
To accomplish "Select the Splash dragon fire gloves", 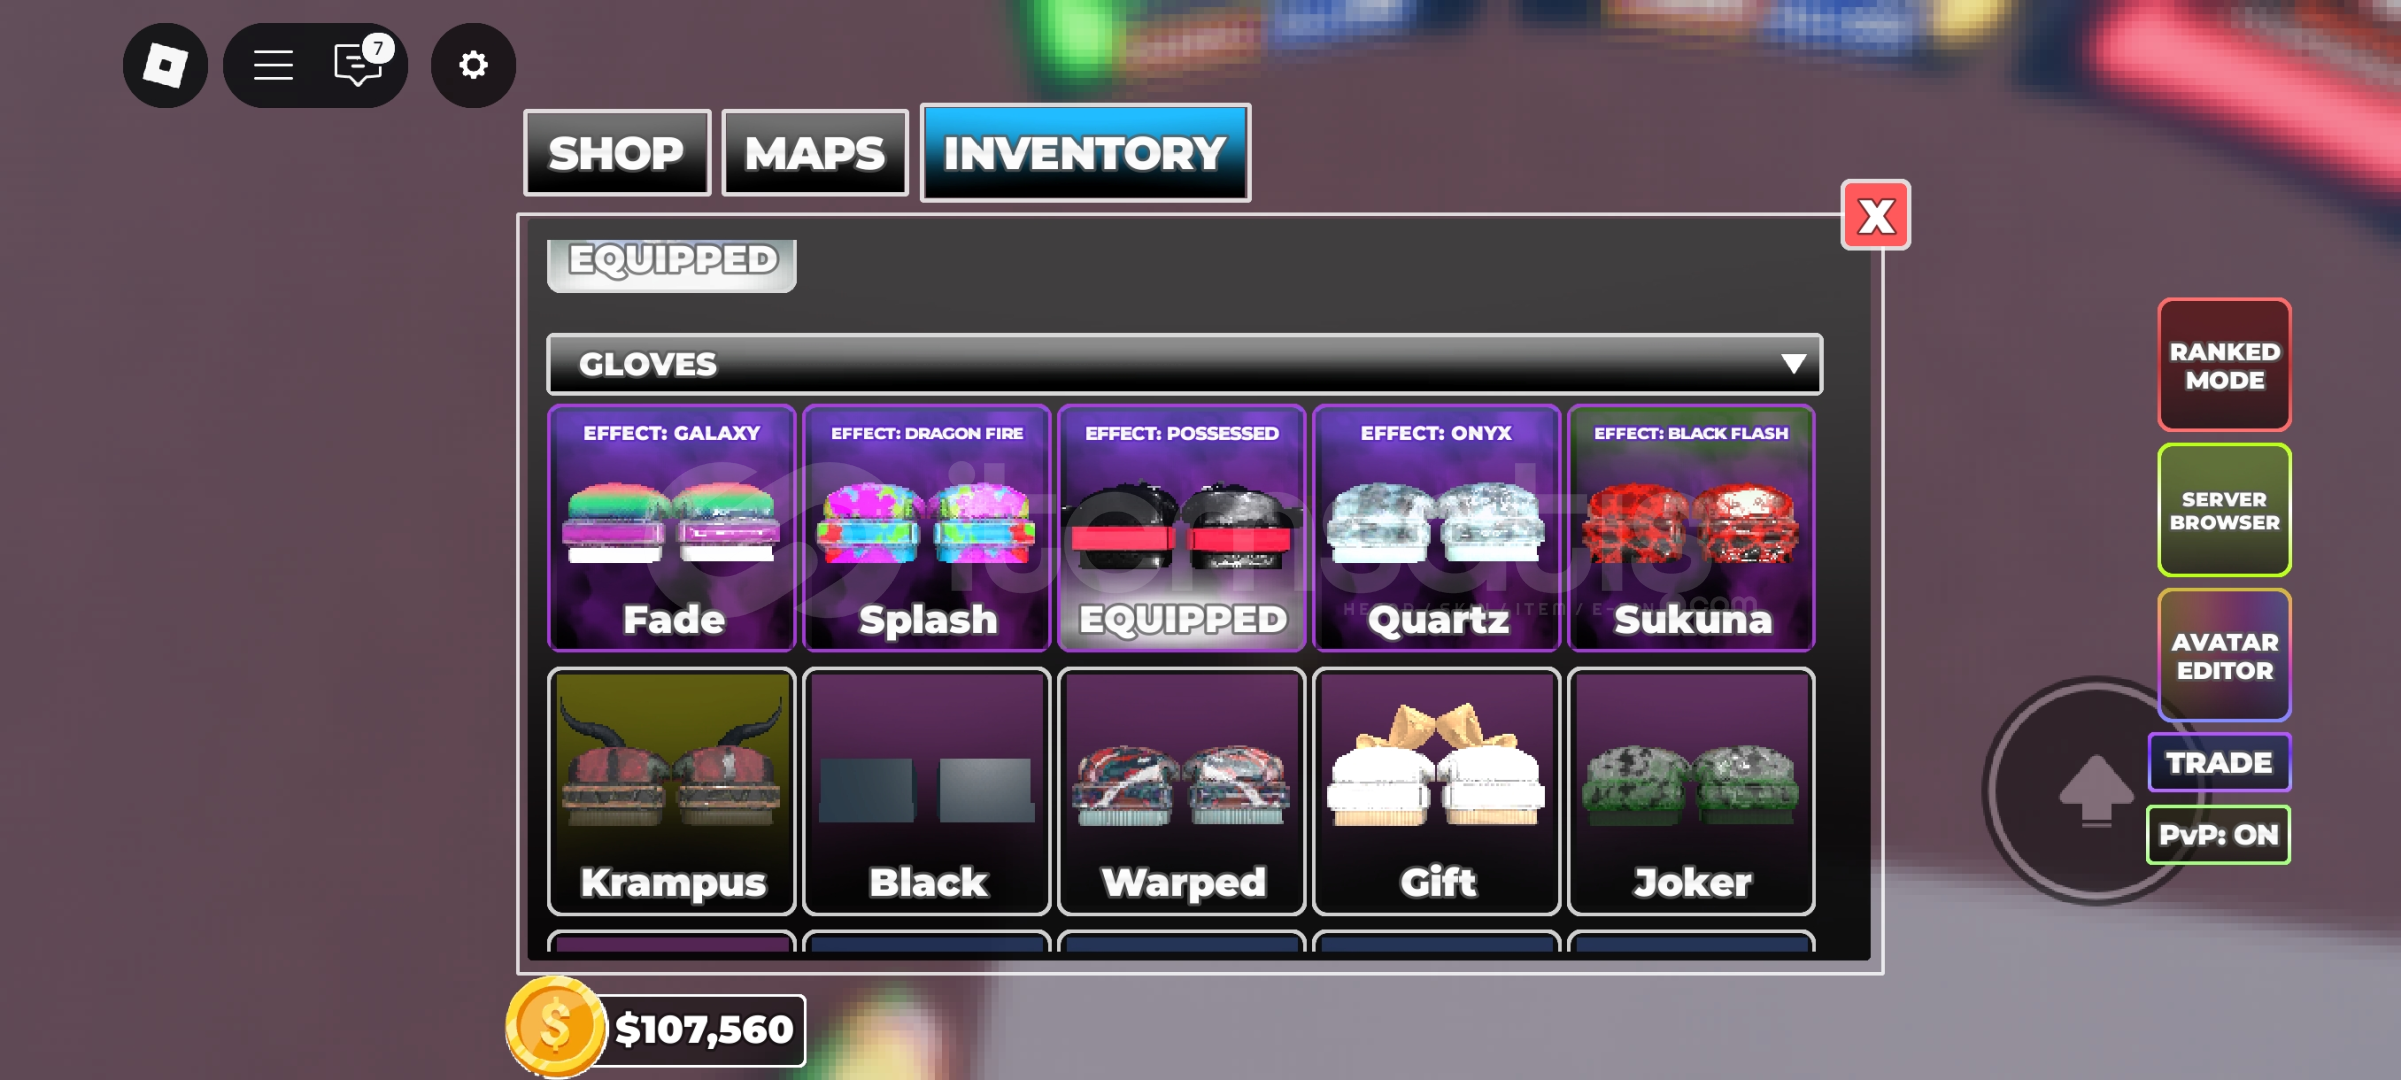I will pyautogui.click(x=927, y=528).
